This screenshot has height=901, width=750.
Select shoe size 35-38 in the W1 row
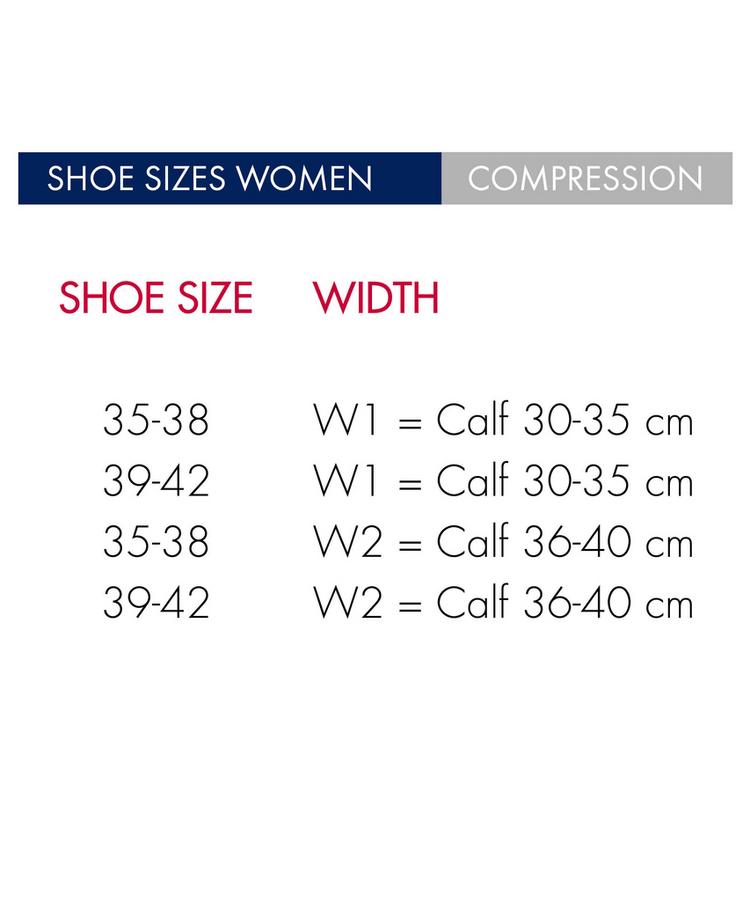(156, 421)
